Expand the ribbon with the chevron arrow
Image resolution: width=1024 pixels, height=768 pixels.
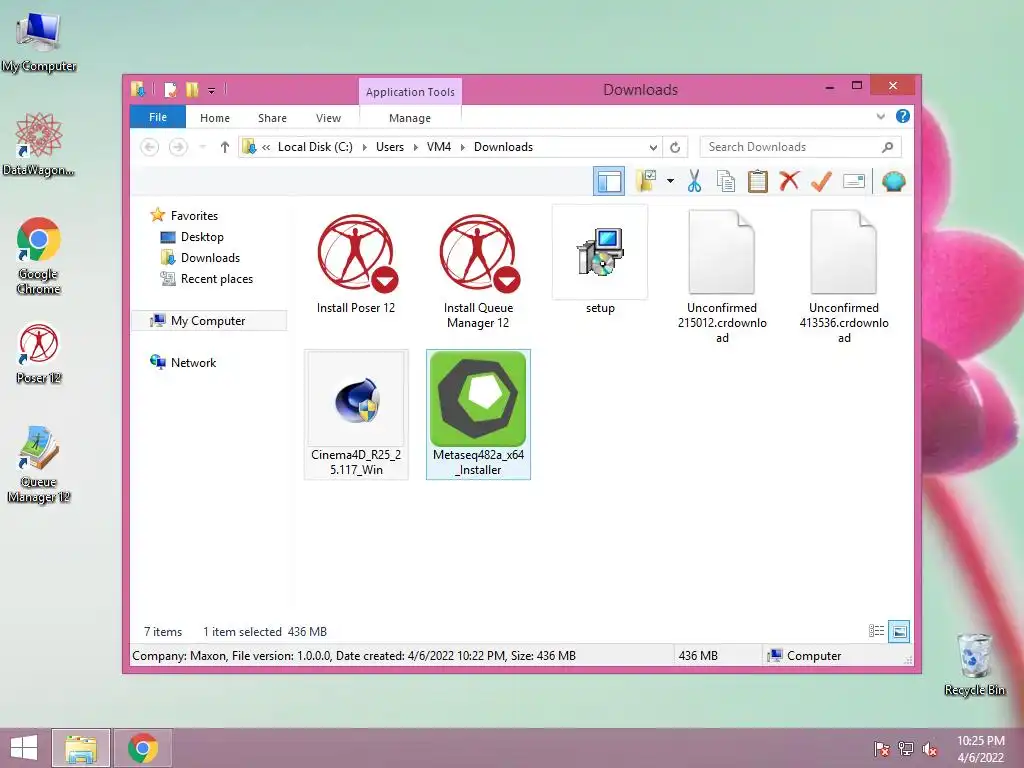[880, 117]
